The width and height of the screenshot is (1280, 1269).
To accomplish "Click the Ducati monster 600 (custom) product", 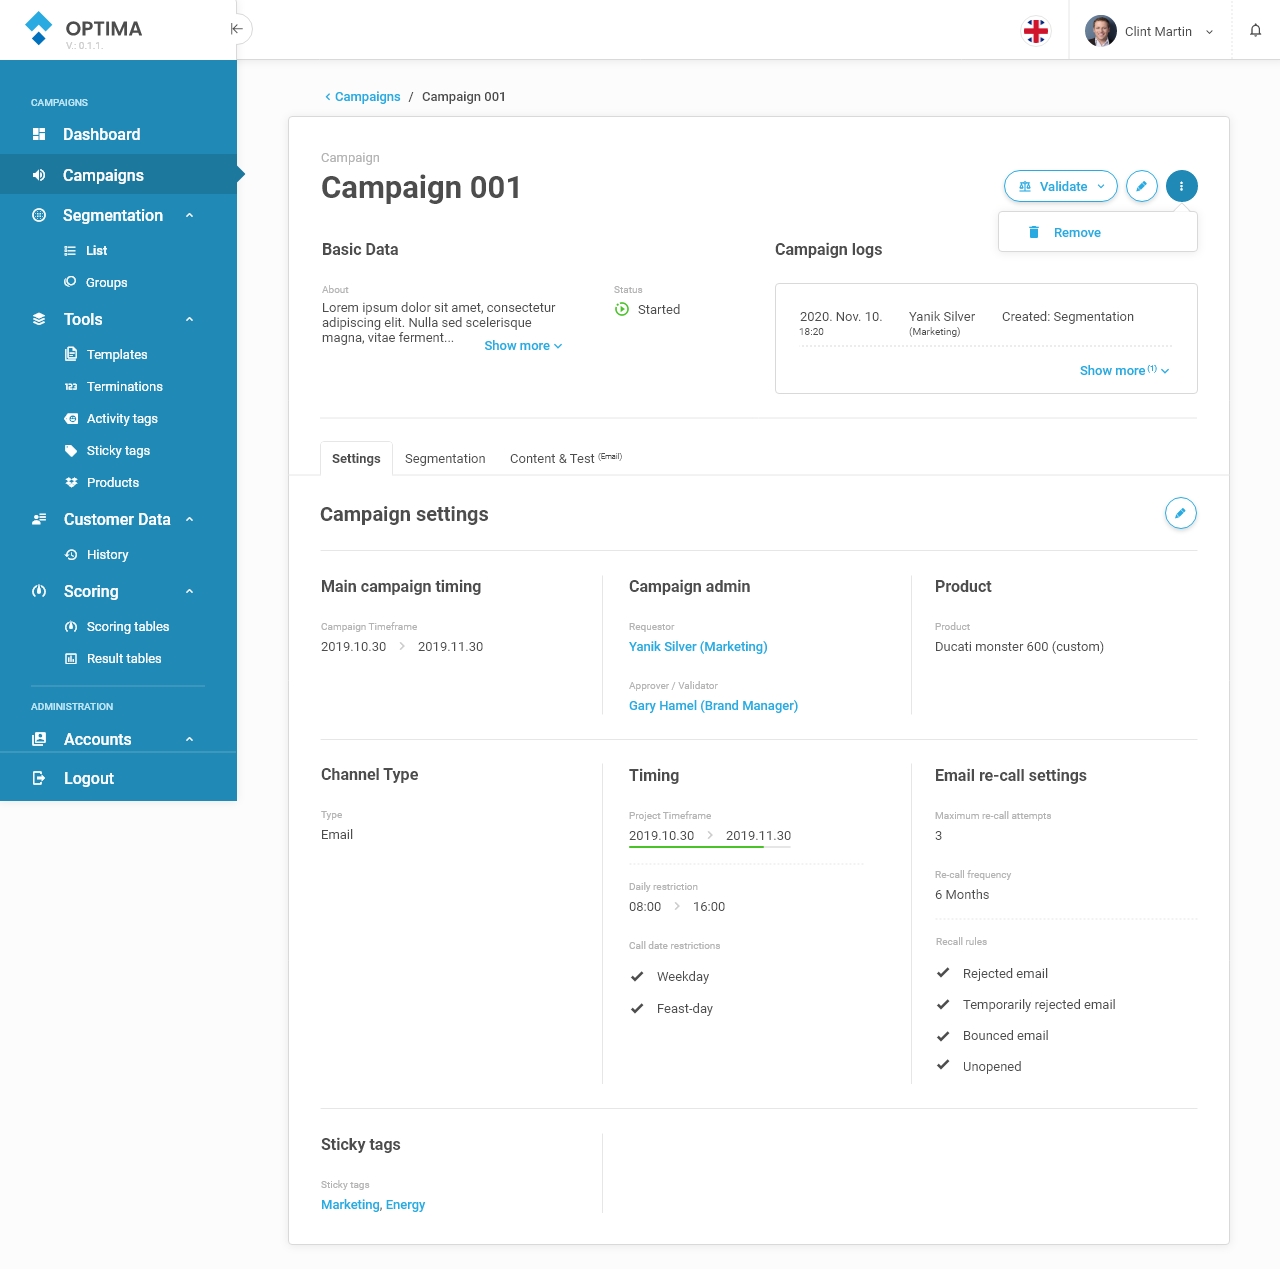I will (x=1019, y=647).
